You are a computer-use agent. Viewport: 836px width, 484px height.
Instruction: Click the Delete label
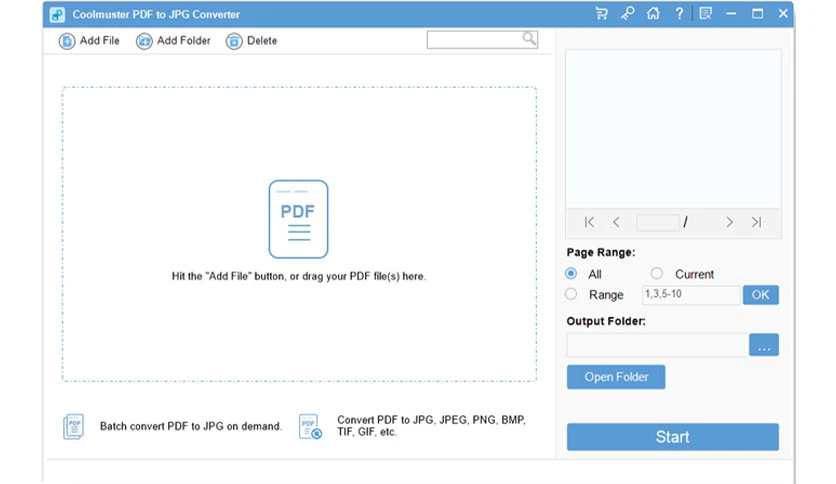(262, 41)
